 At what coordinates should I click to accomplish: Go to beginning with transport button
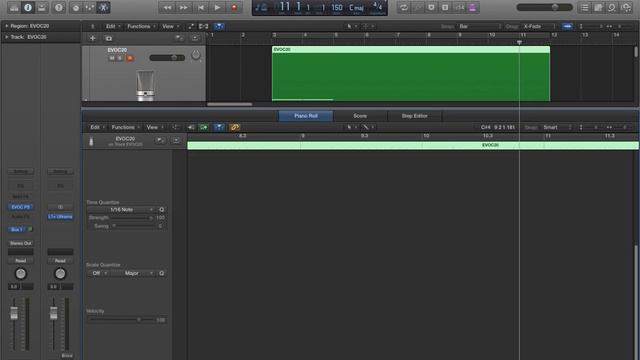(x=200, y=7)
